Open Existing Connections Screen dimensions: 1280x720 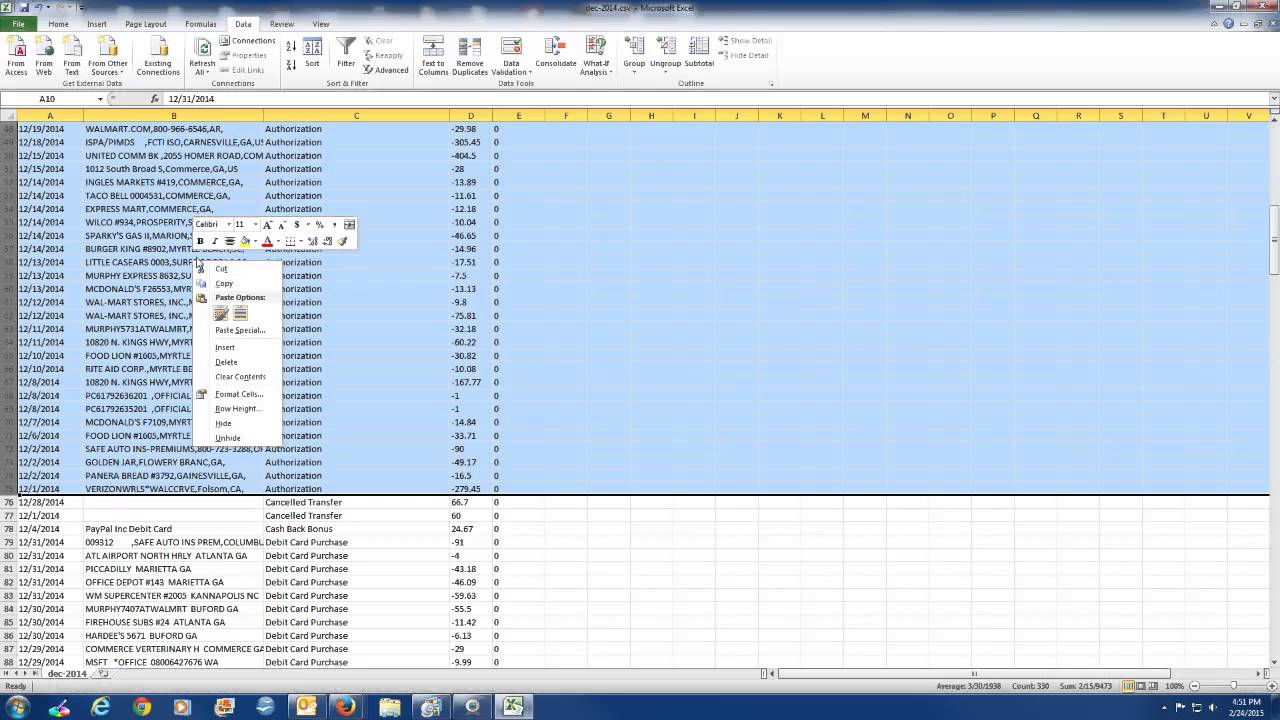[x=158, y=56]
